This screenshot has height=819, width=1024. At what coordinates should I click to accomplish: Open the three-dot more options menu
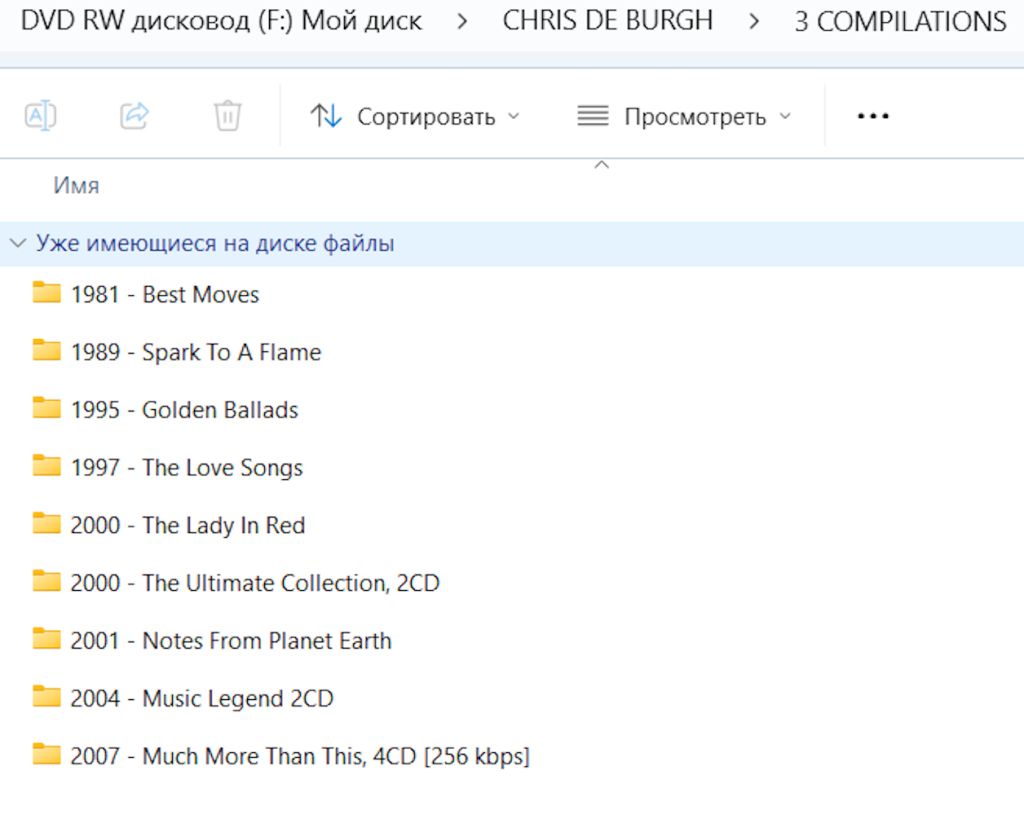[x=873, y=116]
